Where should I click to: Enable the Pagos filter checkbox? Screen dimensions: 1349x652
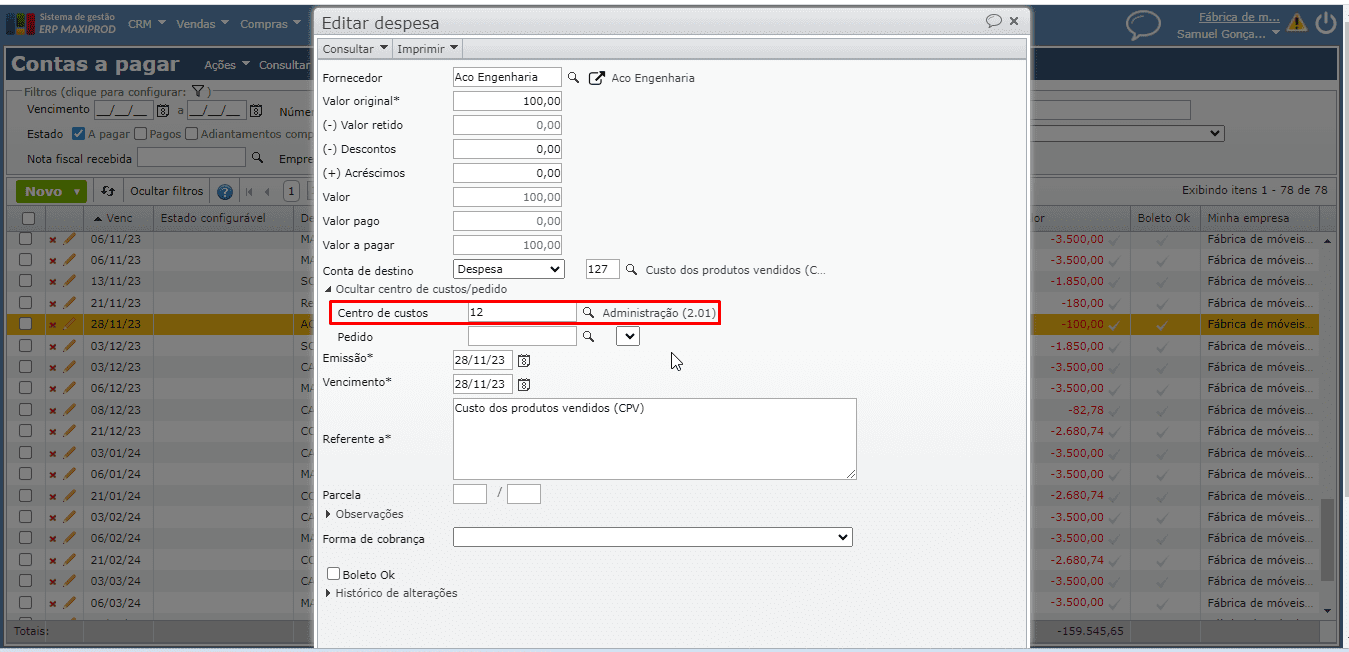141,134
